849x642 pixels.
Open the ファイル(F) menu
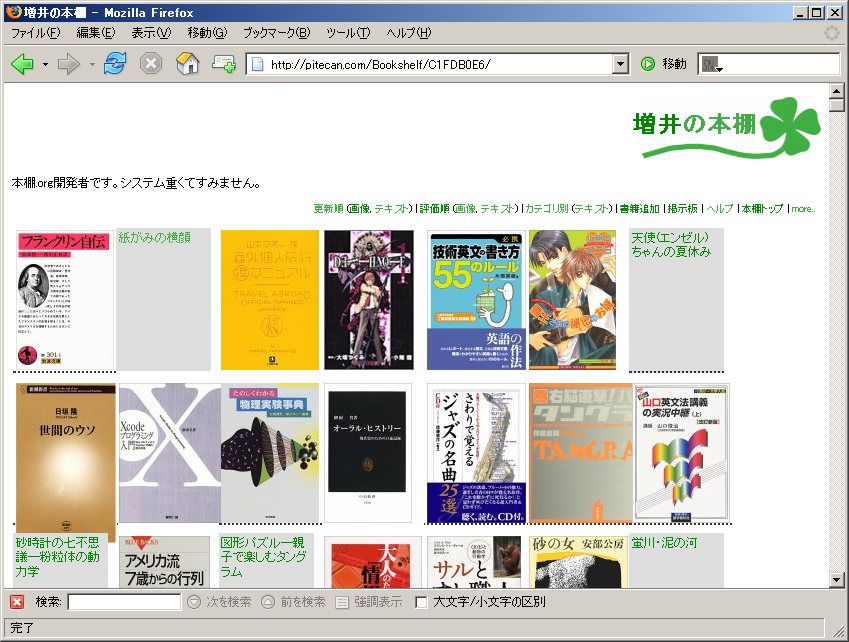point(36,33)
